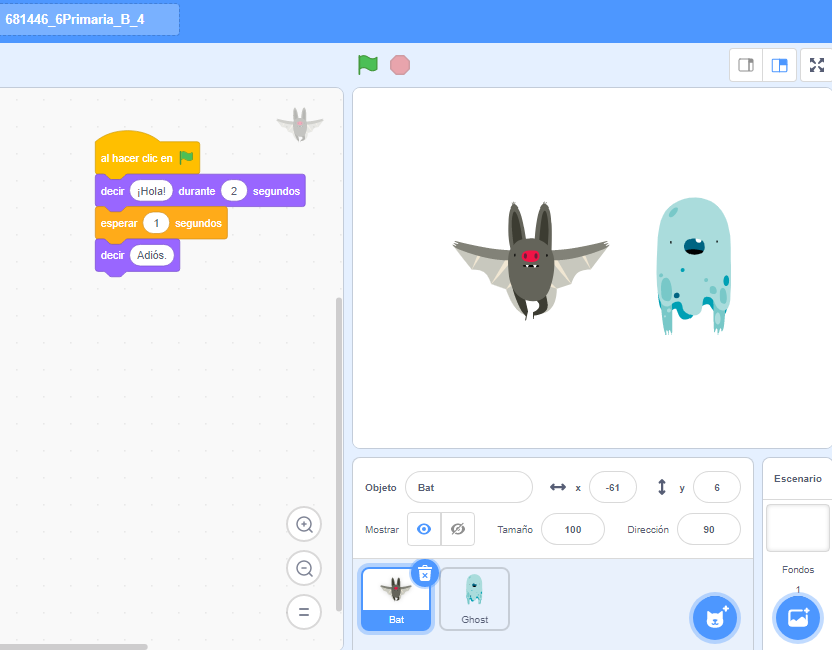Click the red stop sign button
Screen dimensions: 832x650
400,65
